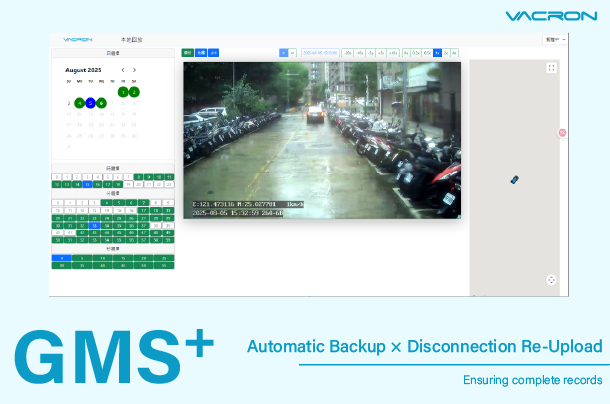Select minute 50 in the minute grid
The width and height of the screenshot is (610, 404).
(58, 240)
